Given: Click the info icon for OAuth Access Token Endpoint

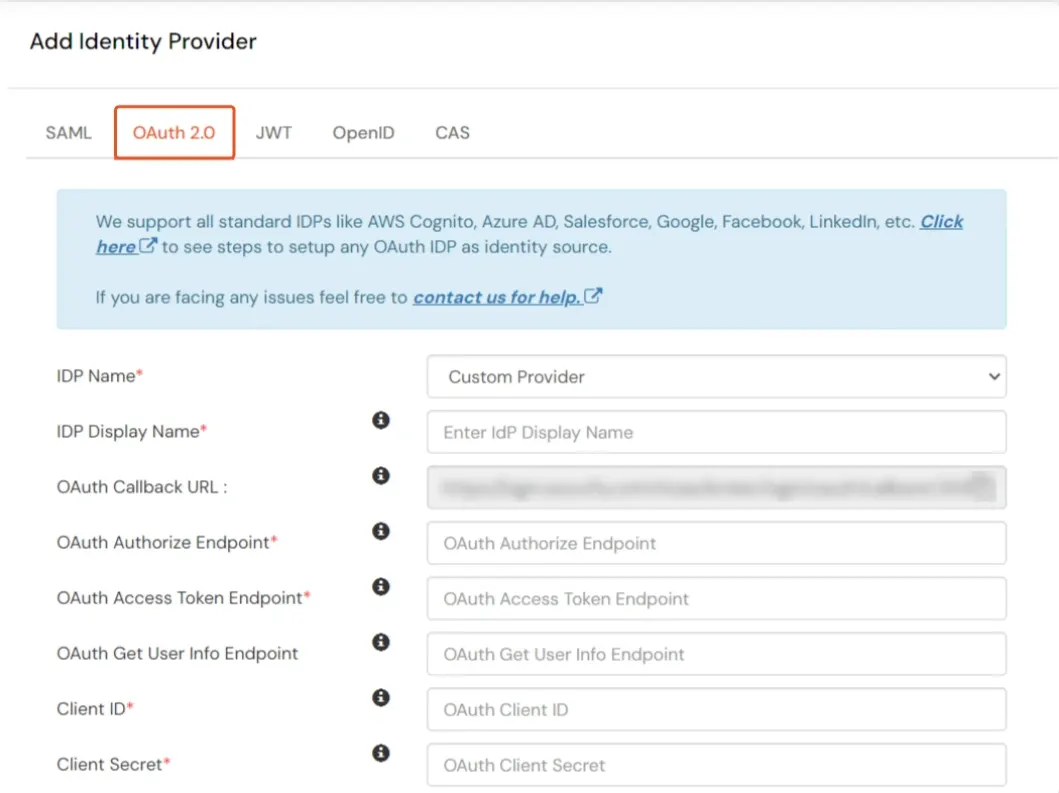Looking at the screenshot, I should click(380, 587).
